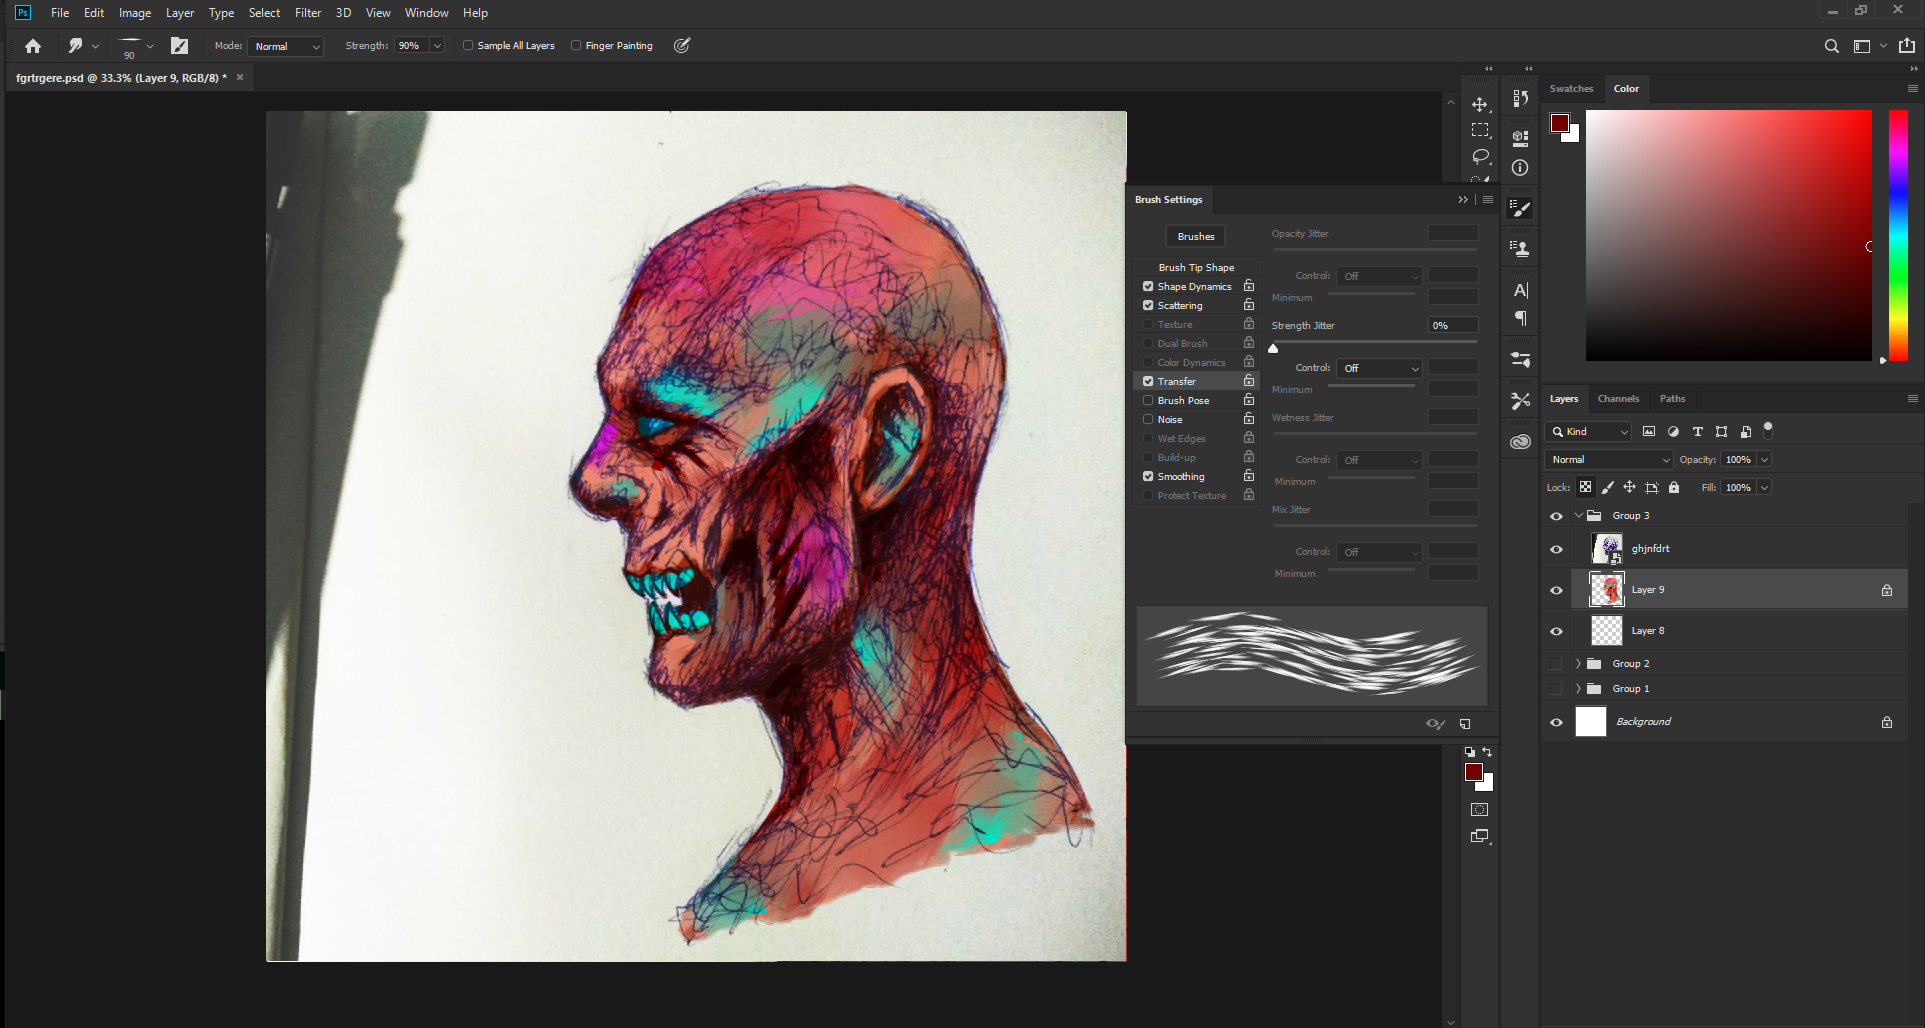Click the pressure-for-strength icon
The image size is (1925, 1028).
(682, 46)
